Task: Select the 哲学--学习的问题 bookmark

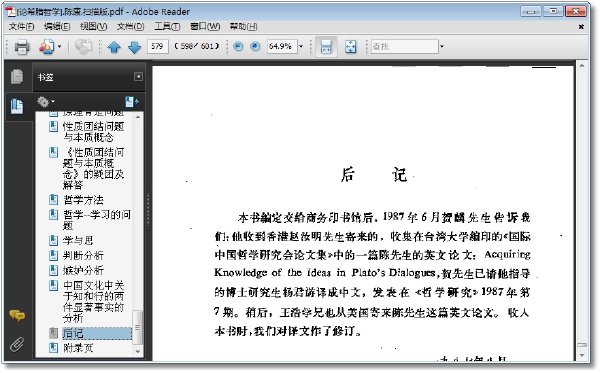Action: click(96, 220)
